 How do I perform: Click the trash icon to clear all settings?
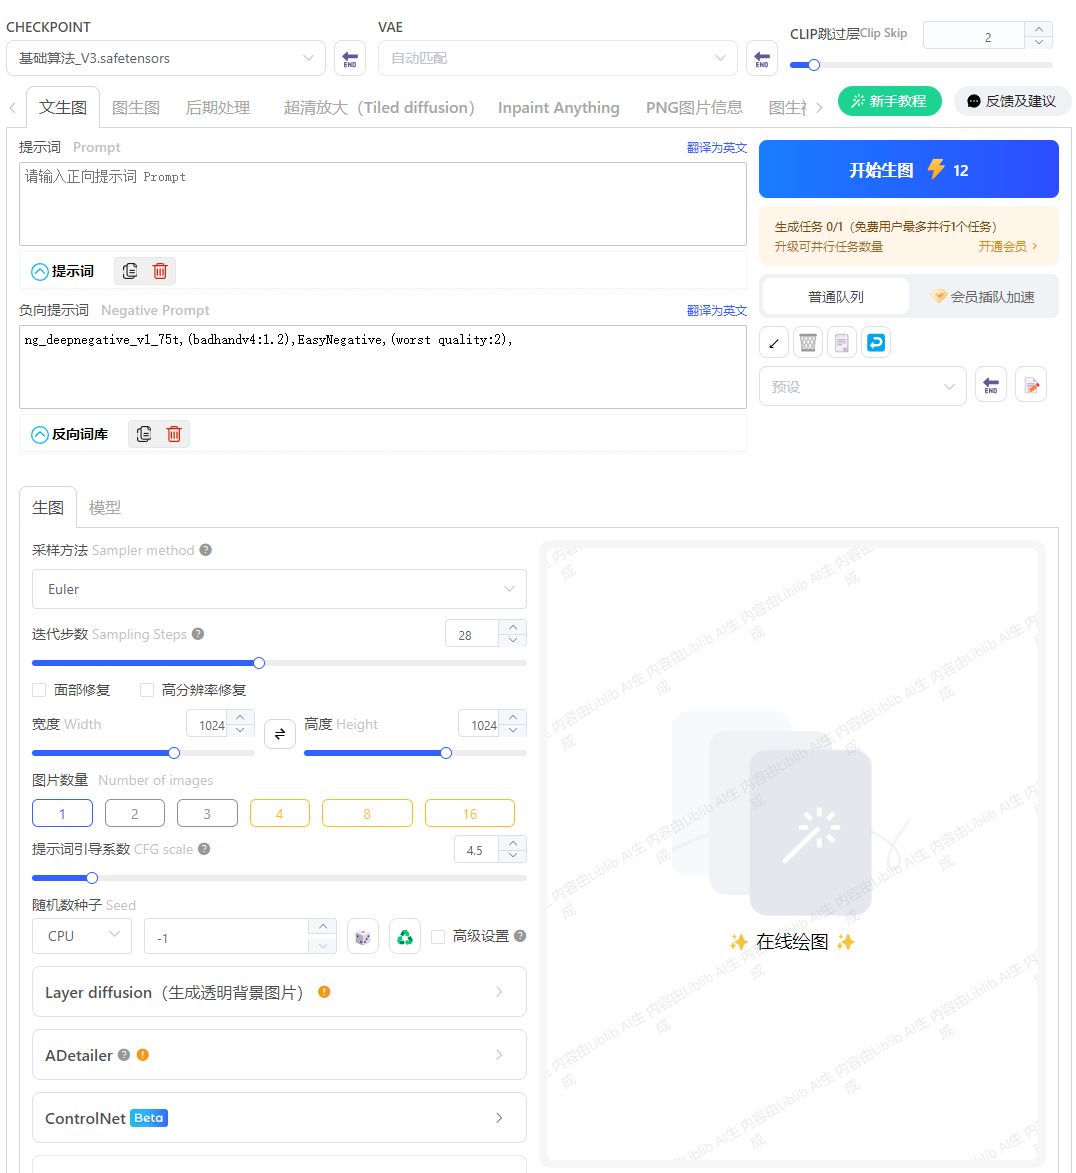click(x=807, y=342)
